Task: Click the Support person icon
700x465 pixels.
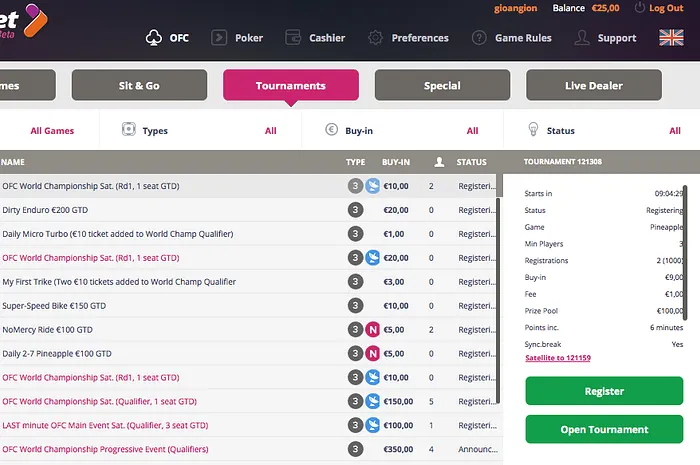Action: tap(582, 38)
